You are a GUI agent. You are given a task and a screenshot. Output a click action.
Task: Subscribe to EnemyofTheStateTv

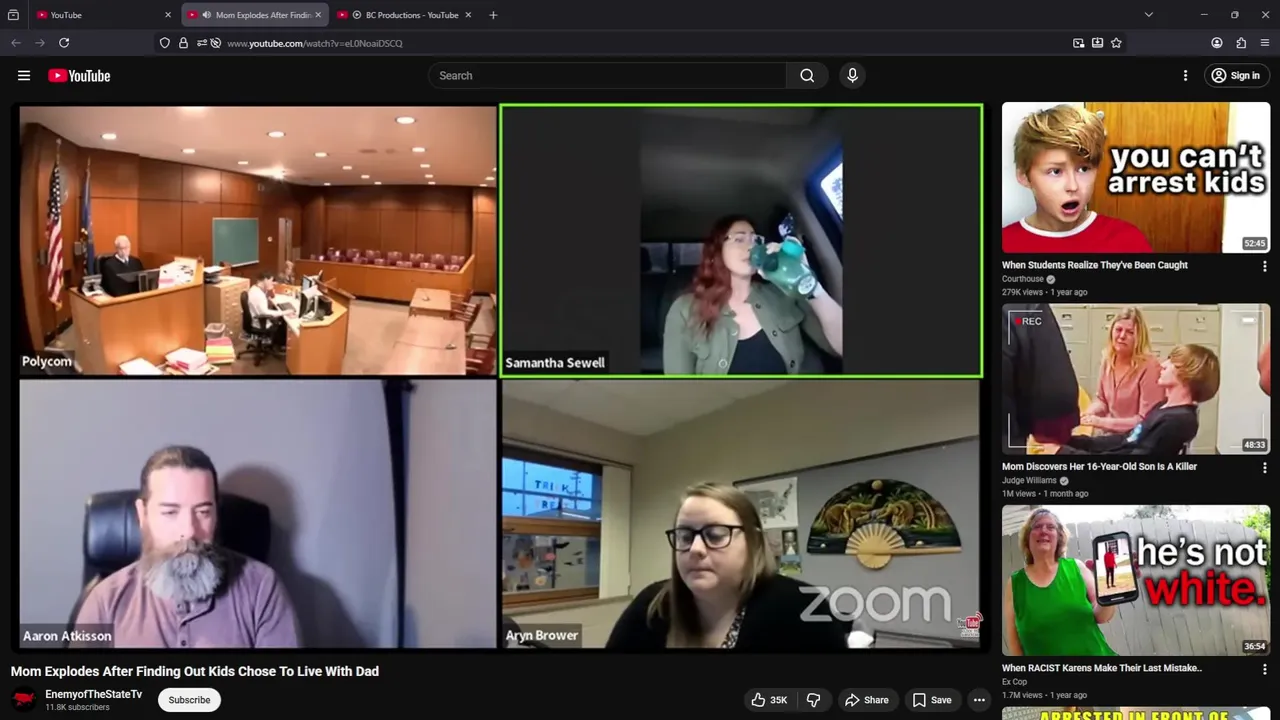[x=189, y=700]
